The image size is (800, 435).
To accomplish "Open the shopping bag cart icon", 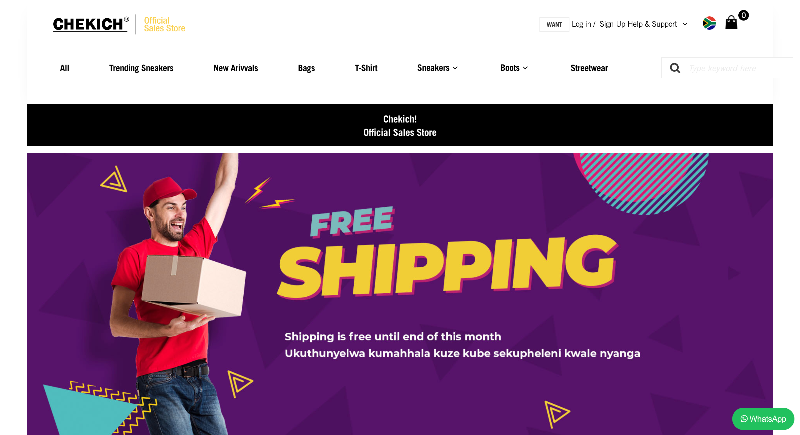I will click(x=731, y=22).
